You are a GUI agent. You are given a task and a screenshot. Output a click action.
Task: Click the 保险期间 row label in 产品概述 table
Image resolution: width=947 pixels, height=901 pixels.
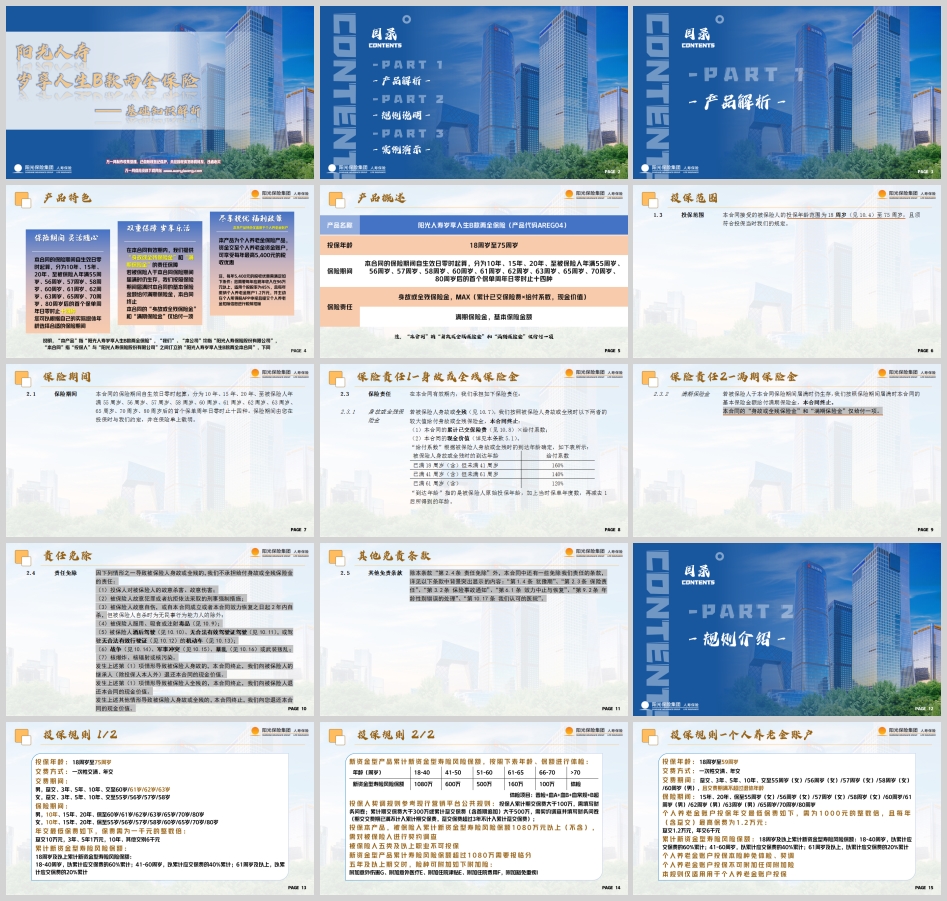(341, 270)
